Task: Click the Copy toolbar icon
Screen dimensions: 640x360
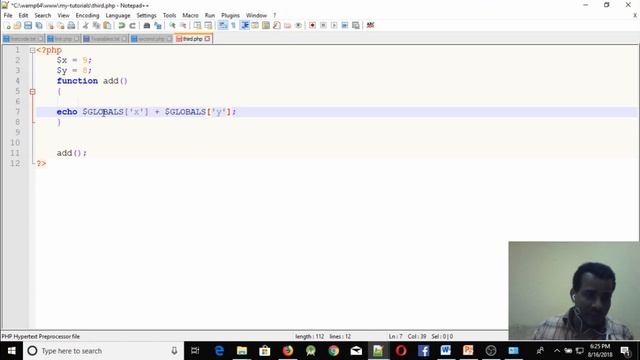Action: [x=96, y=26]
